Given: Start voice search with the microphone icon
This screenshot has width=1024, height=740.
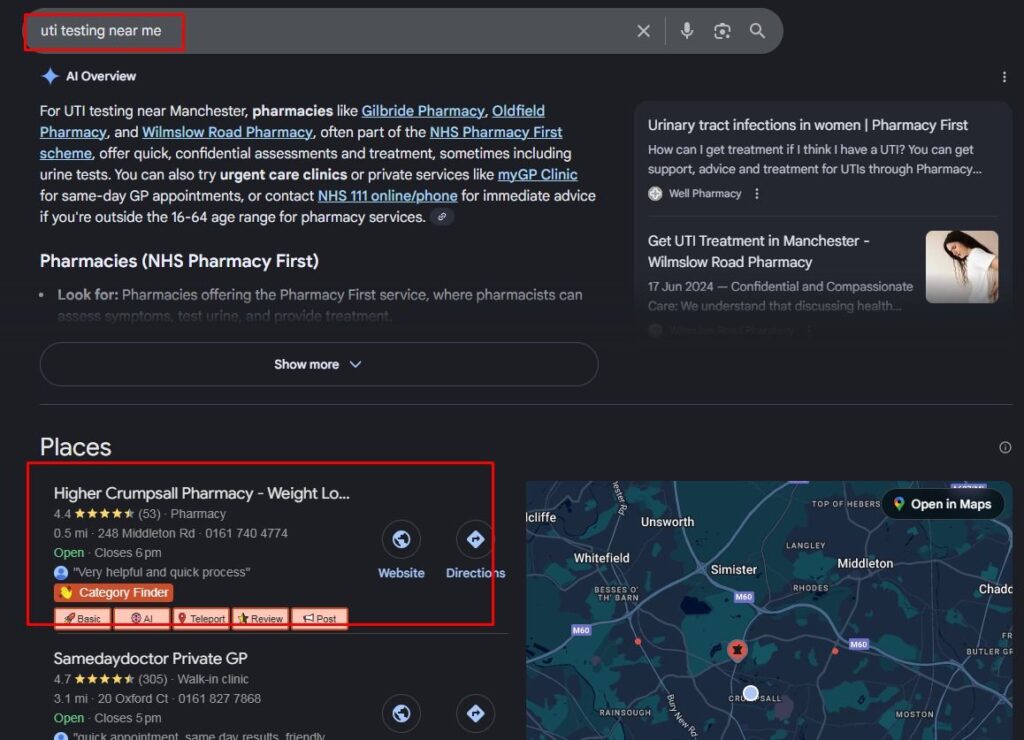Looking at the screenshot, I should coord(687,31).
